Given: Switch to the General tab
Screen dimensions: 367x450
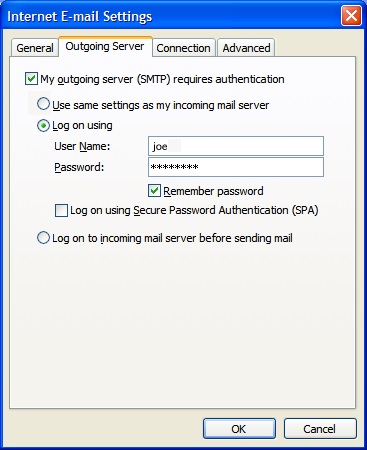Looking at the screenshot, I should click(x=35, y=48).
